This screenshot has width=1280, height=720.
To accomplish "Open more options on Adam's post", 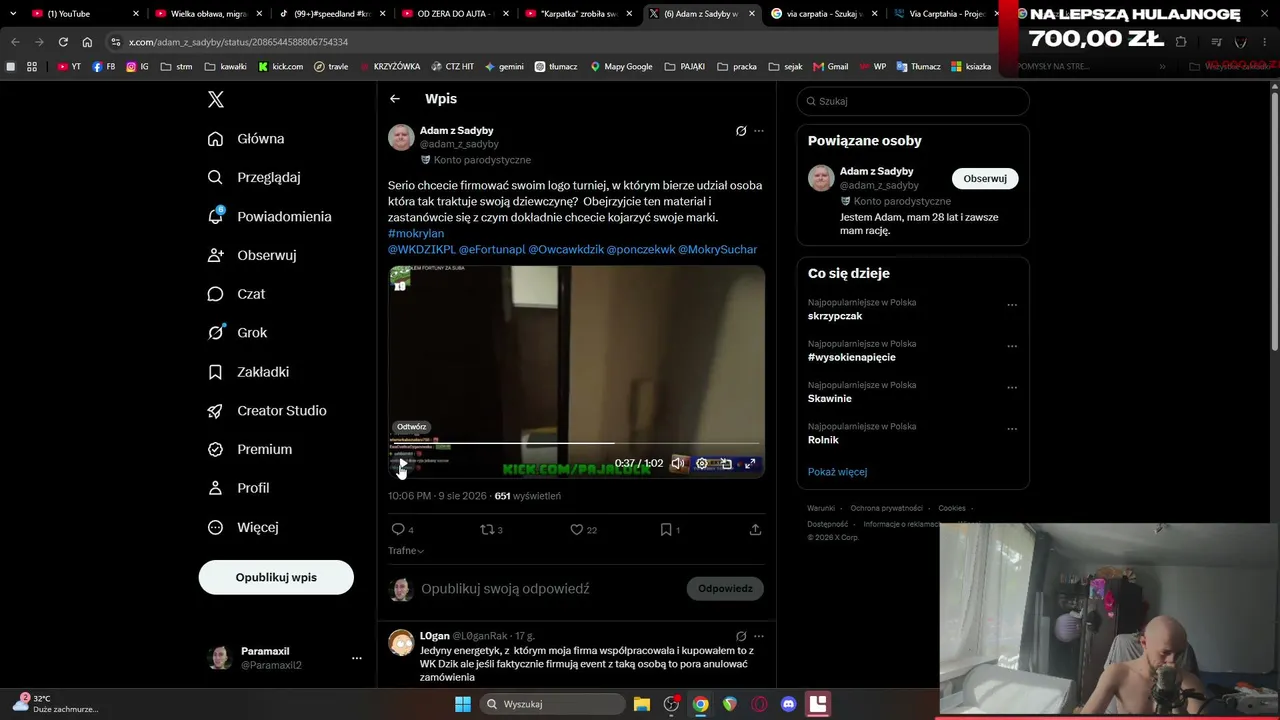I will coord(759,131).
